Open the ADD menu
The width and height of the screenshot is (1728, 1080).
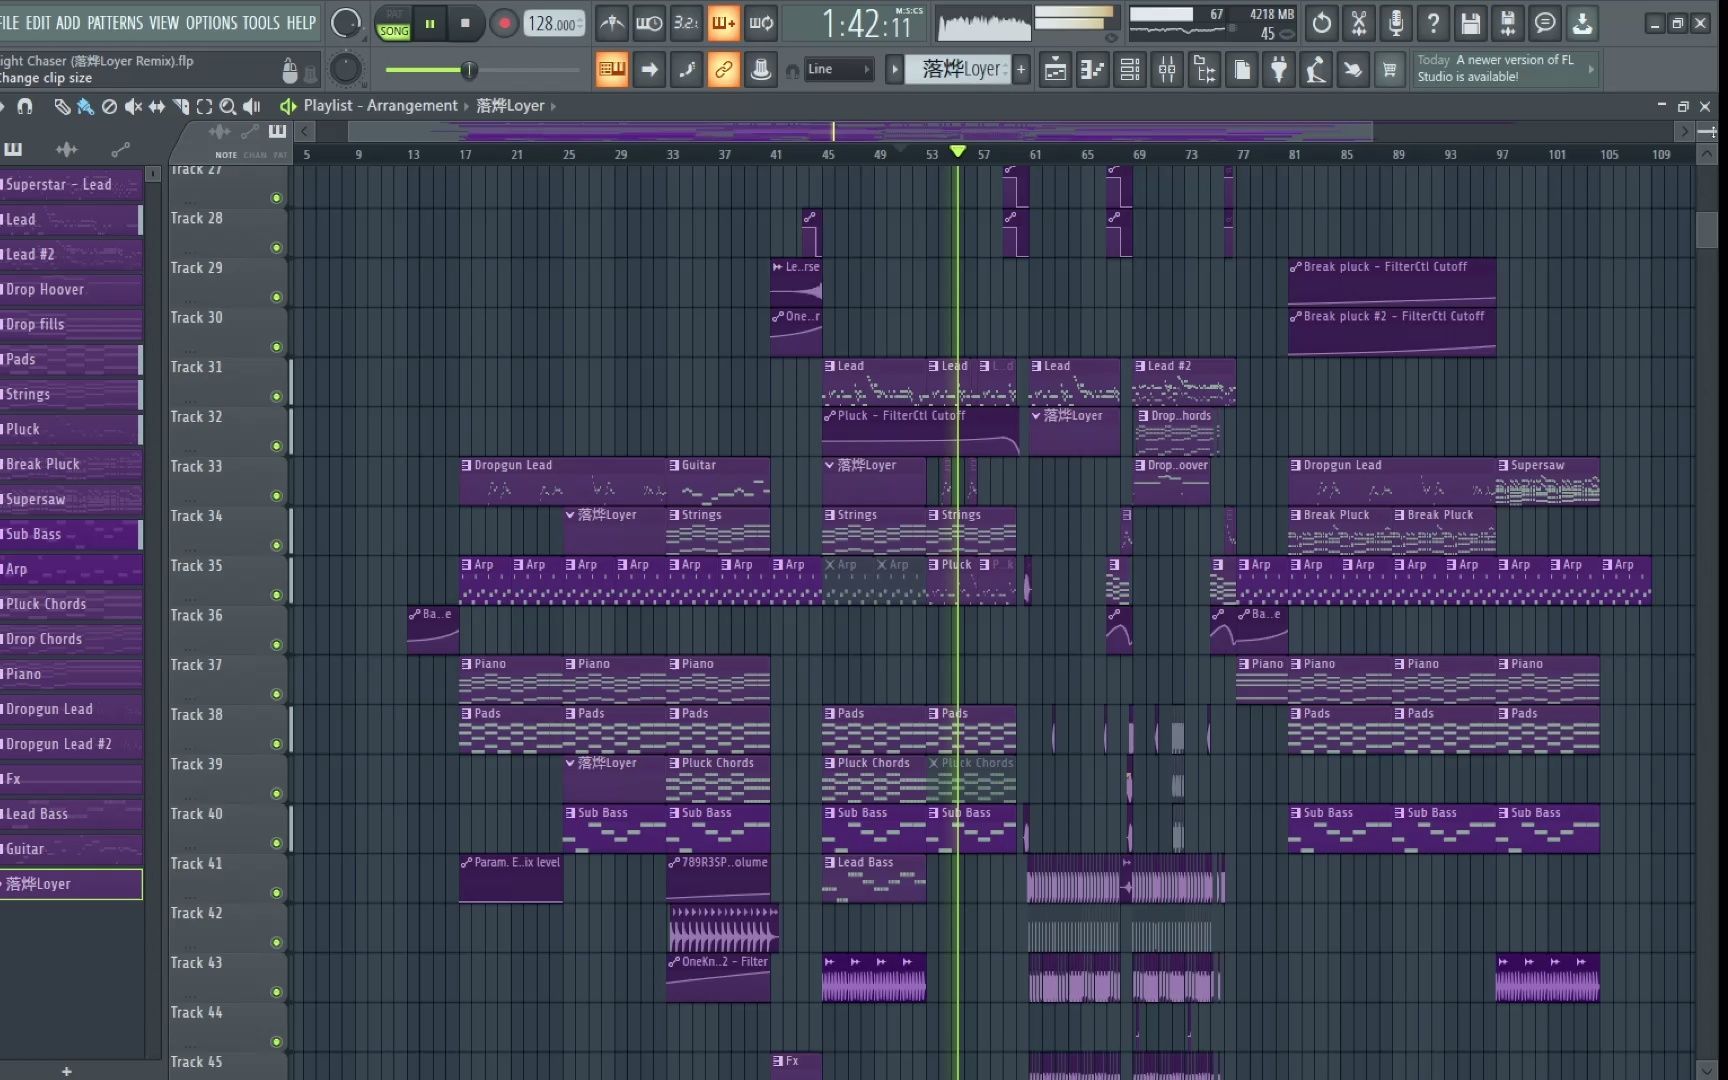point(68,23)
